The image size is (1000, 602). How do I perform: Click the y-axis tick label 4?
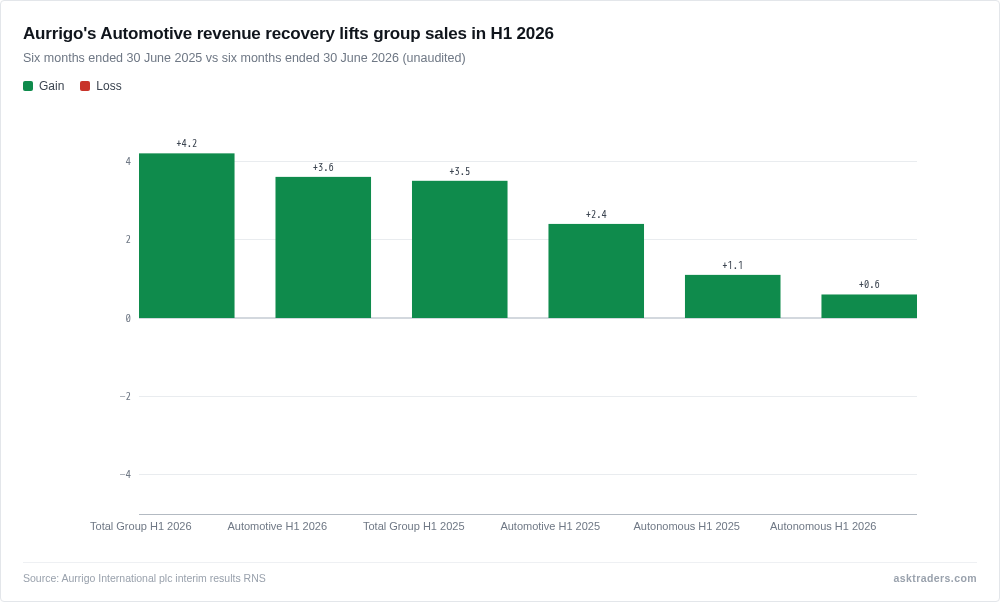click(128, 161)
